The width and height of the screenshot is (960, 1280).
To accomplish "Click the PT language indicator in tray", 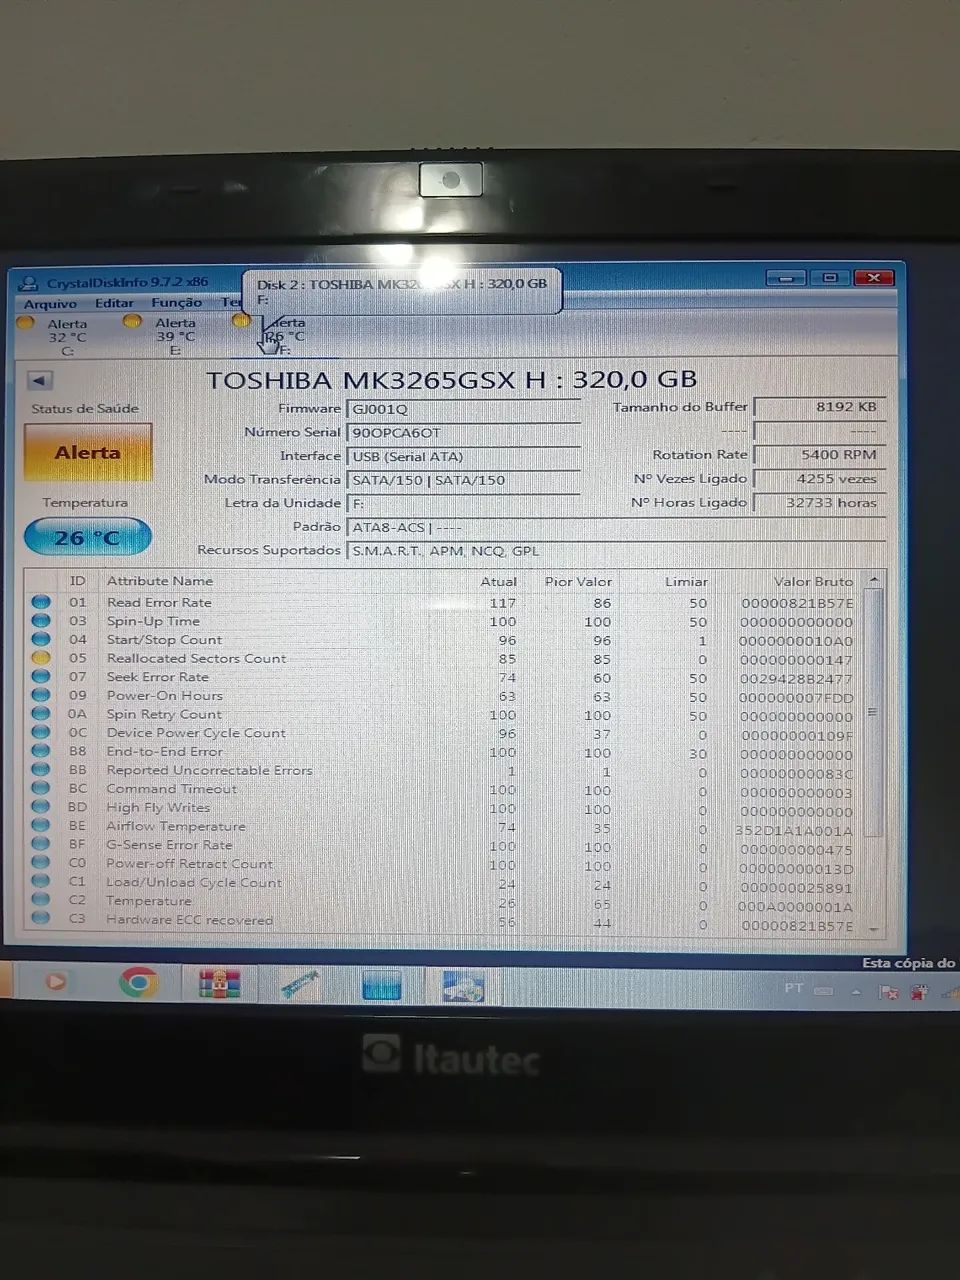I will 794,988.
